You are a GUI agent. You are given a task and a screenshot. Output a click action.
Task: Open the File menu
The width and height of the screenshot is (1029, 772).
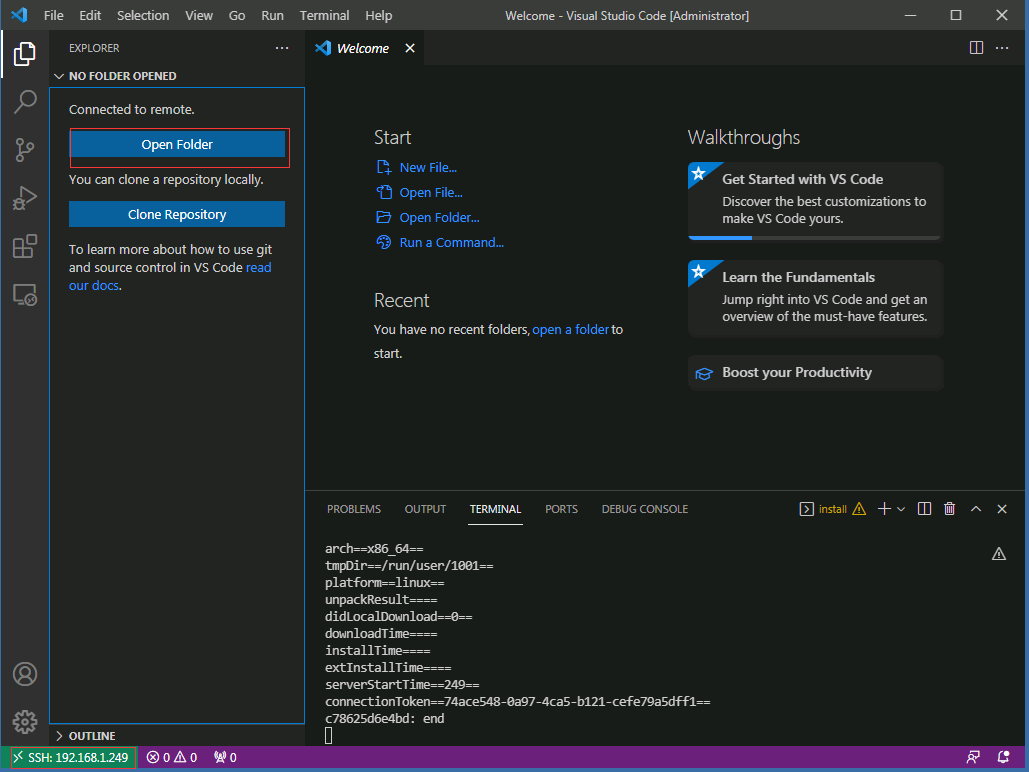click(x=53, y=15)
